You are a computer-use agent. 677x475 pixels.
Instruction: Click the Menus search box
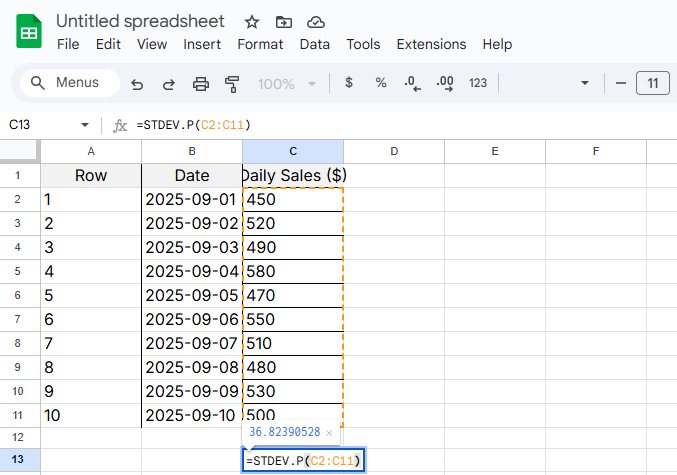tap(70, 83)
